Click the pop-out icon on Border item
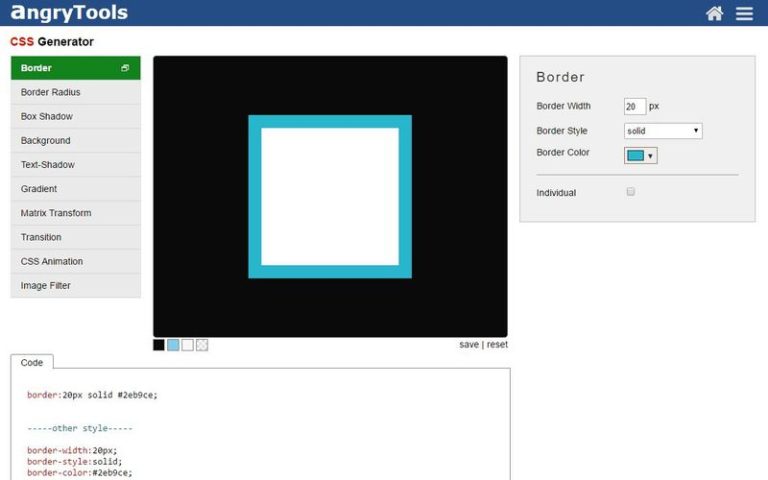The height and width of the screenshot is (480, 768). pos(125,68)
